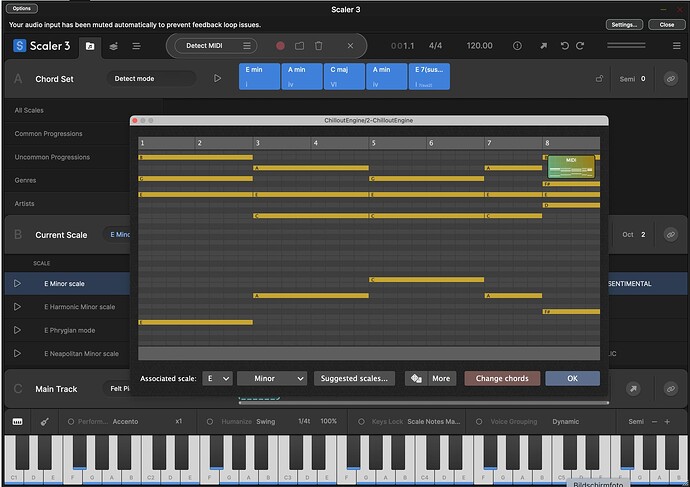Play the E Harmonic Minor scale
The height and width of the screenshot is (487, 690).
17,307
